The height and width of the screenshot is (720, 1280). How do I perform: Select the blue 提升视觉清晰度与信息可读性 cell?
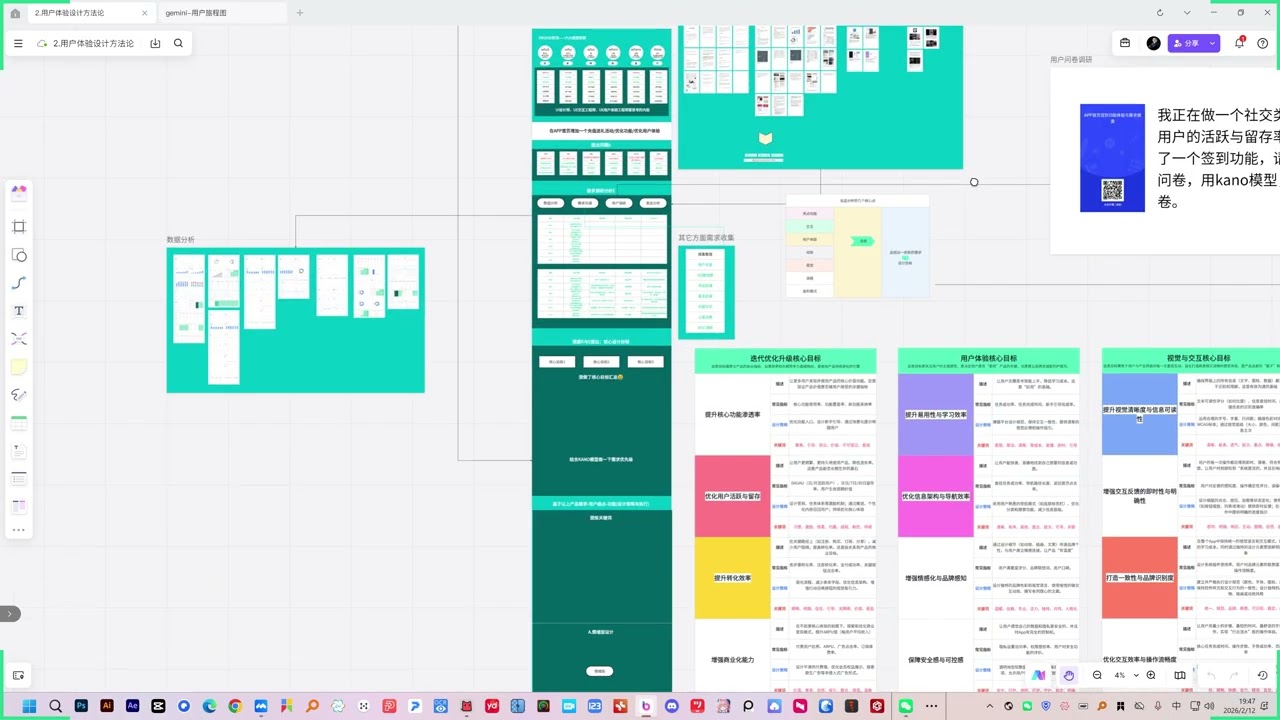1139,414
